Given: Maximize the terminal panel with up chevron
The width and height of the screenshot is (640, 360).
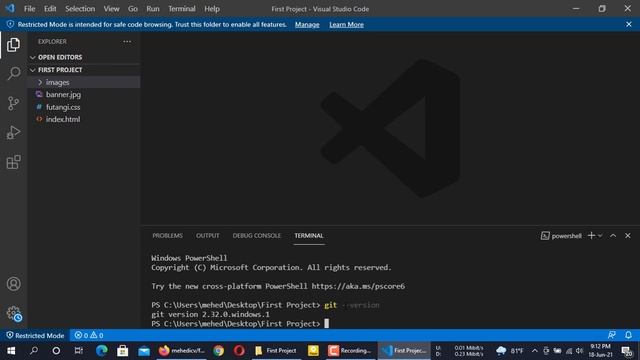Looking at the screenshot, I should pyautogui.click(x=613, y=236).
